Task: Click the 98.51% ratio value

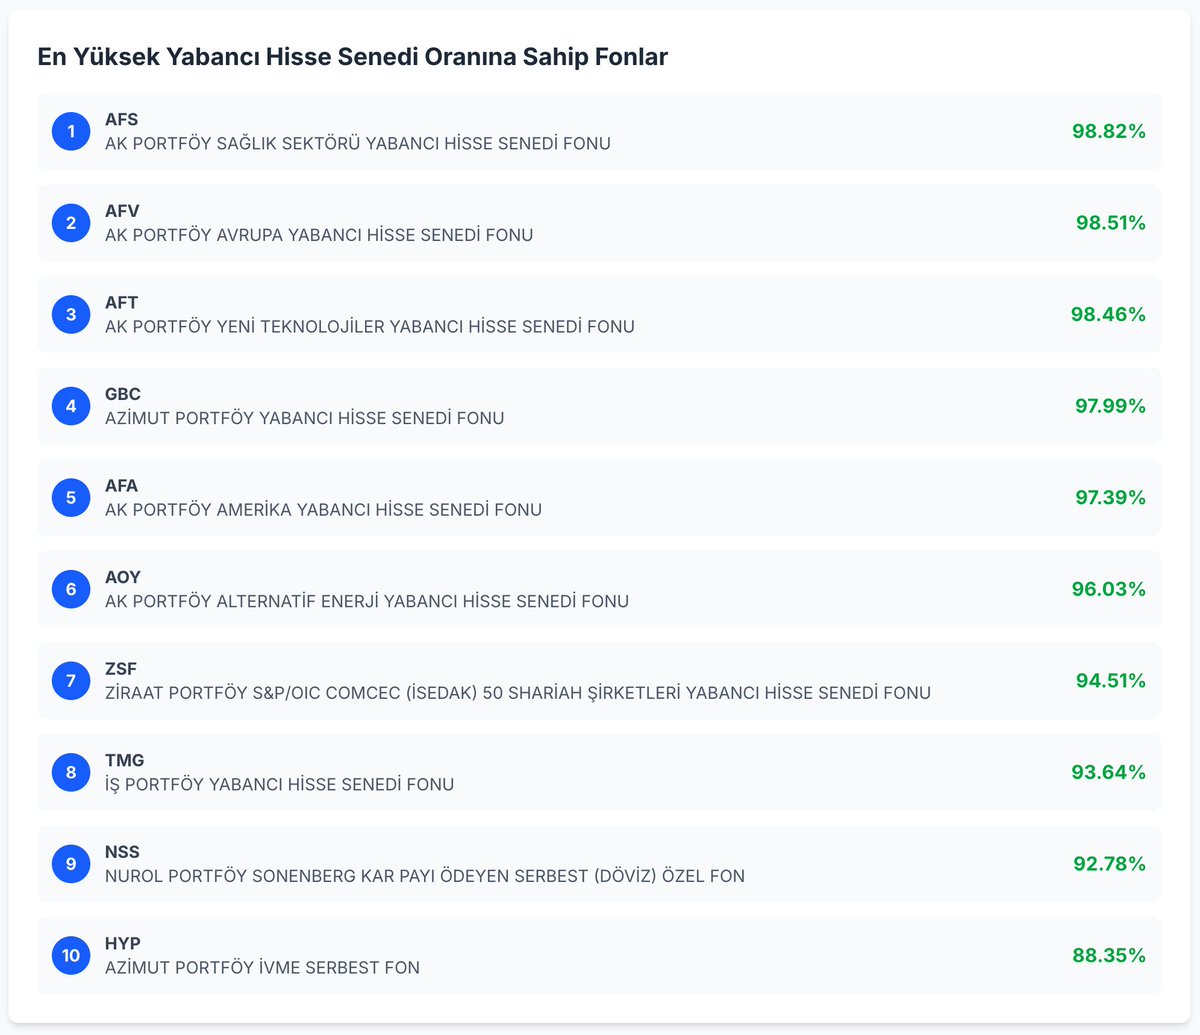Action: (1111, 223)
